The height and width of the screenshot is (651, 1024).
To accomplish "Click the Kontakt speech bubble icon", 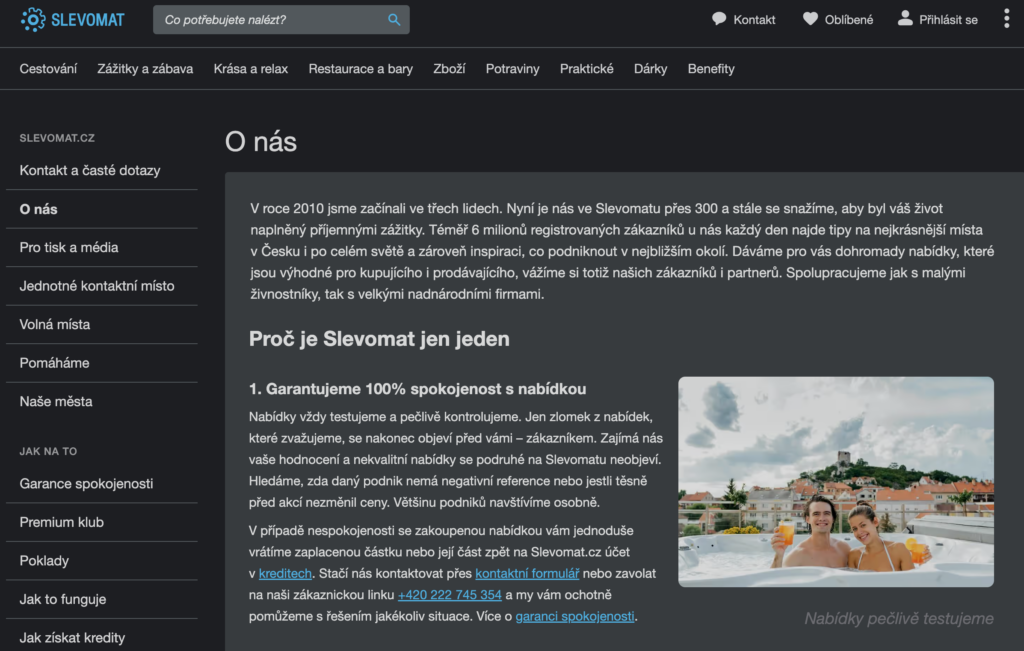I will coord(719,19).
